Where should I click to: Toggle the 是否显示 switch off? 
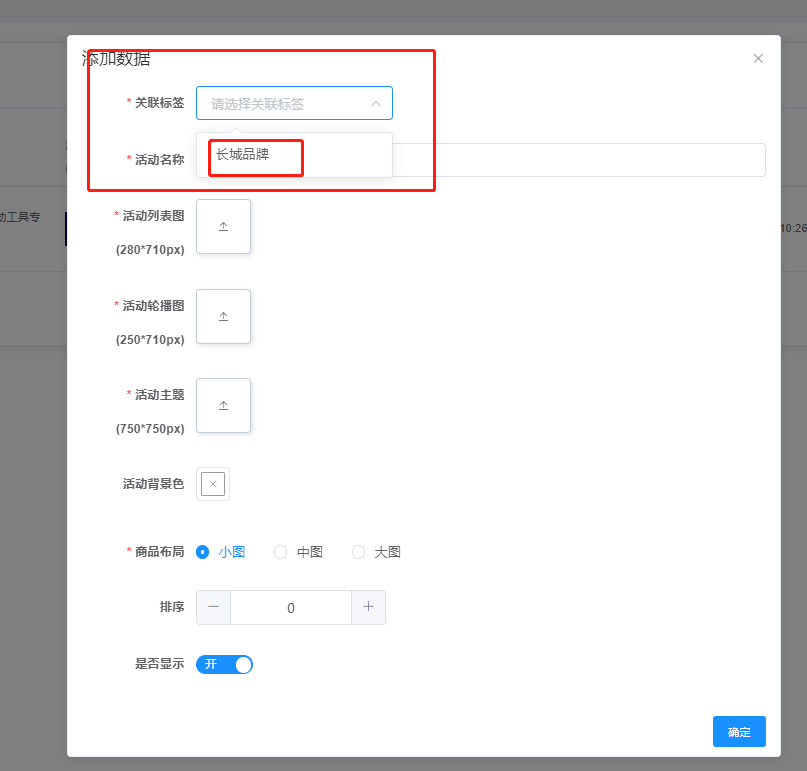pos(224,664)
